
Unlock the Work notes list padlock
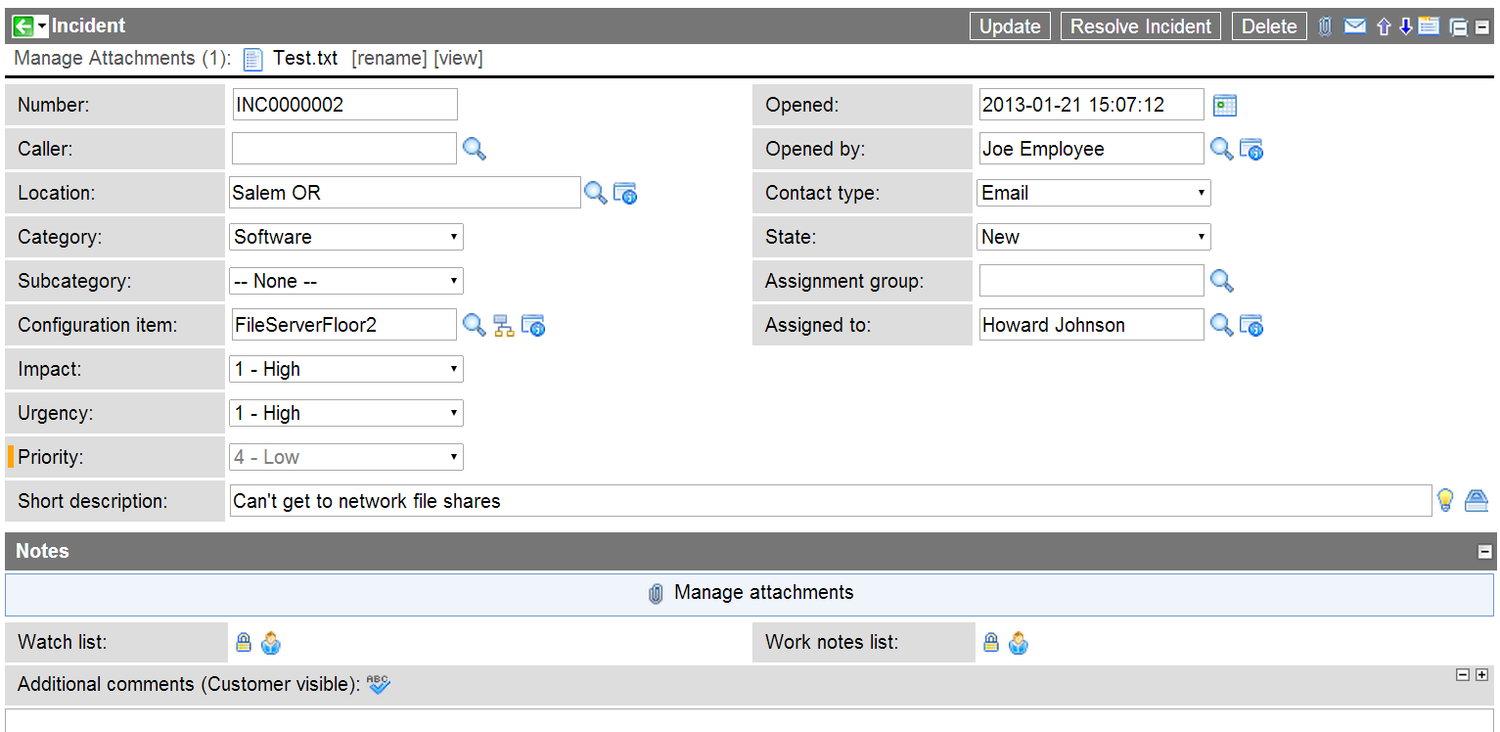click(990, 642)
